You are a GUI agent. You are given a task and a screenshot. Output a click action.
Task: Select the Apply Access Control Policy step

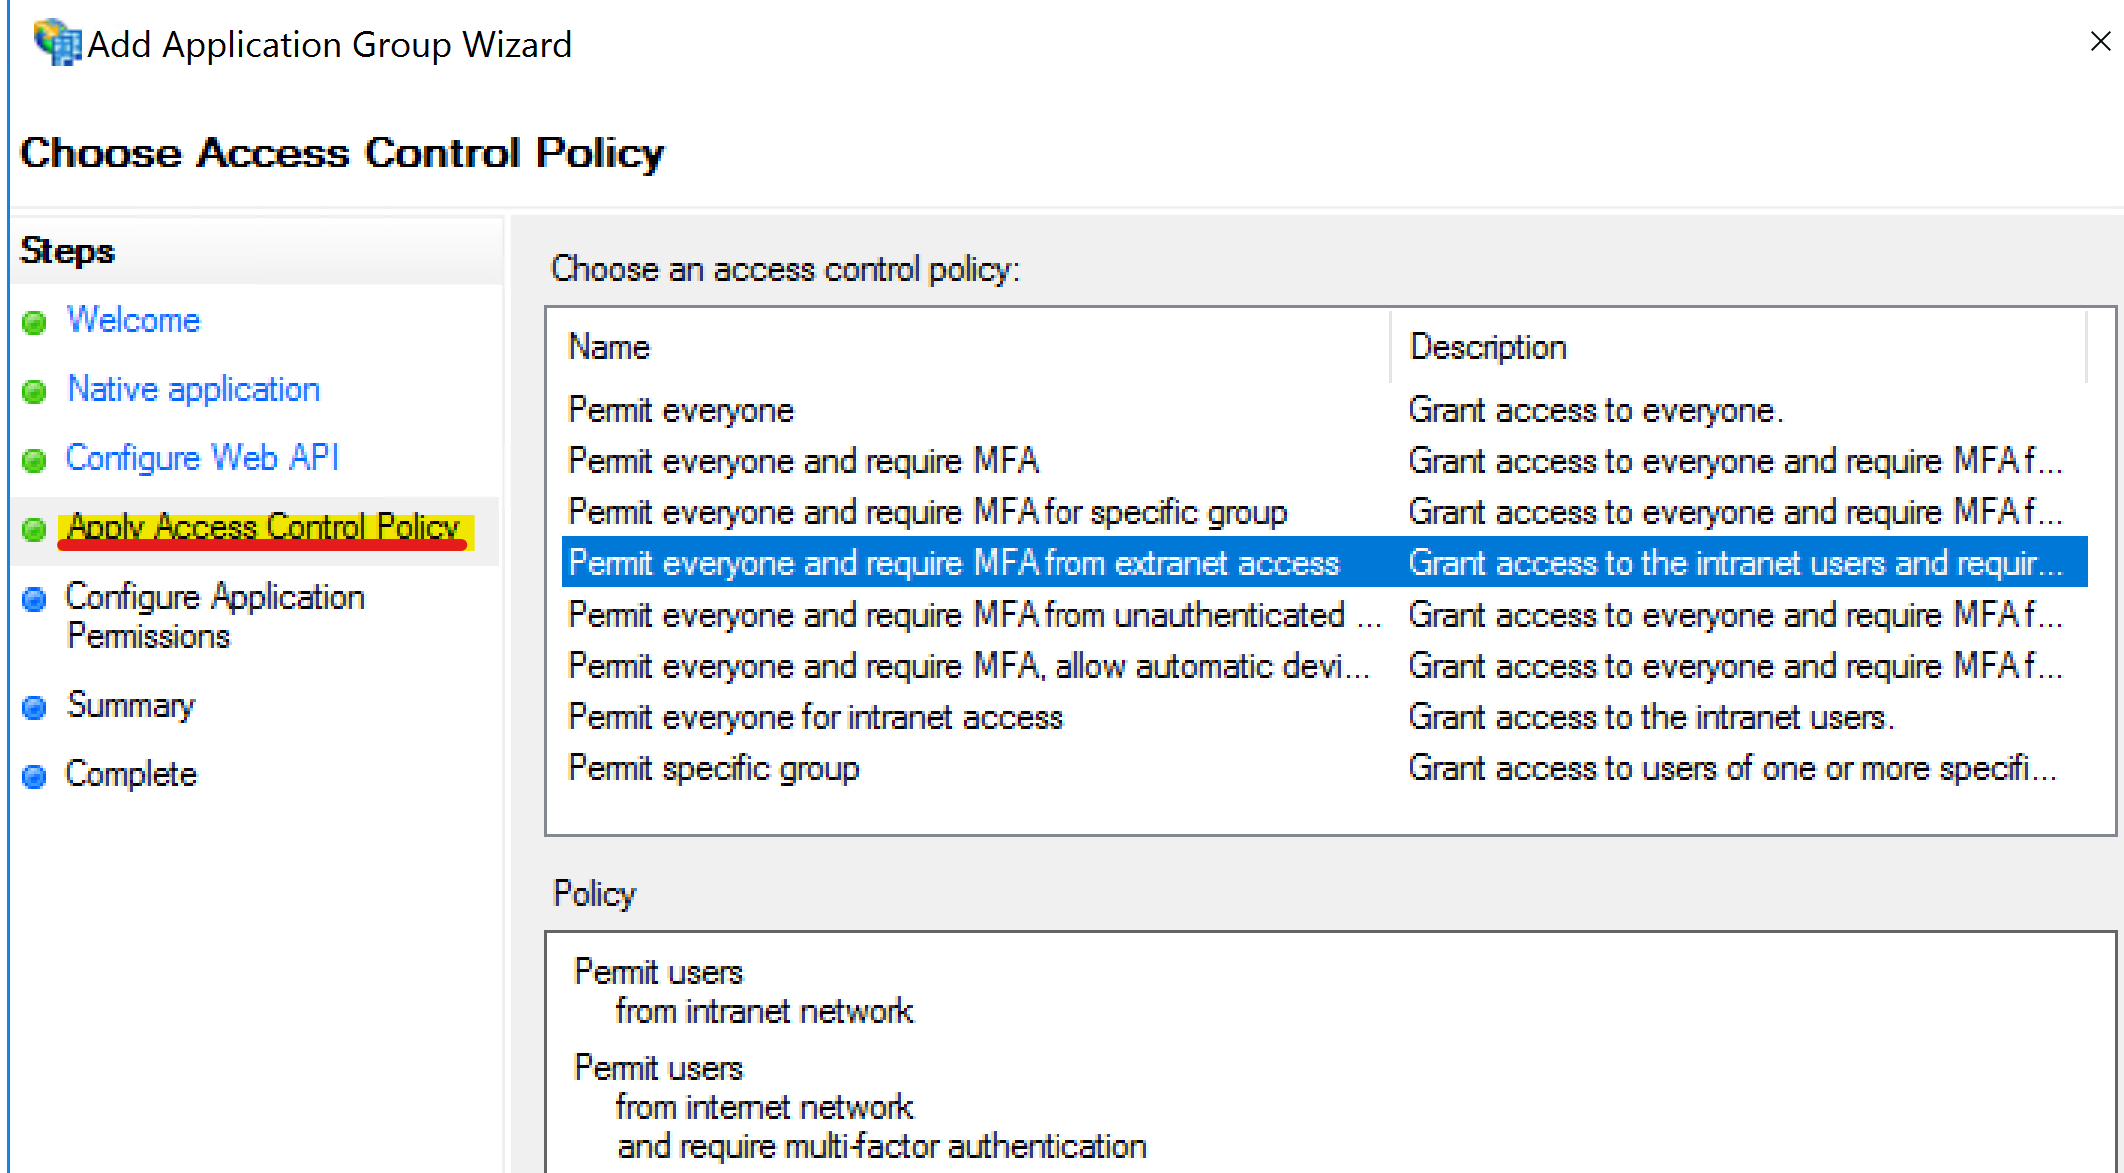[264, 527]
